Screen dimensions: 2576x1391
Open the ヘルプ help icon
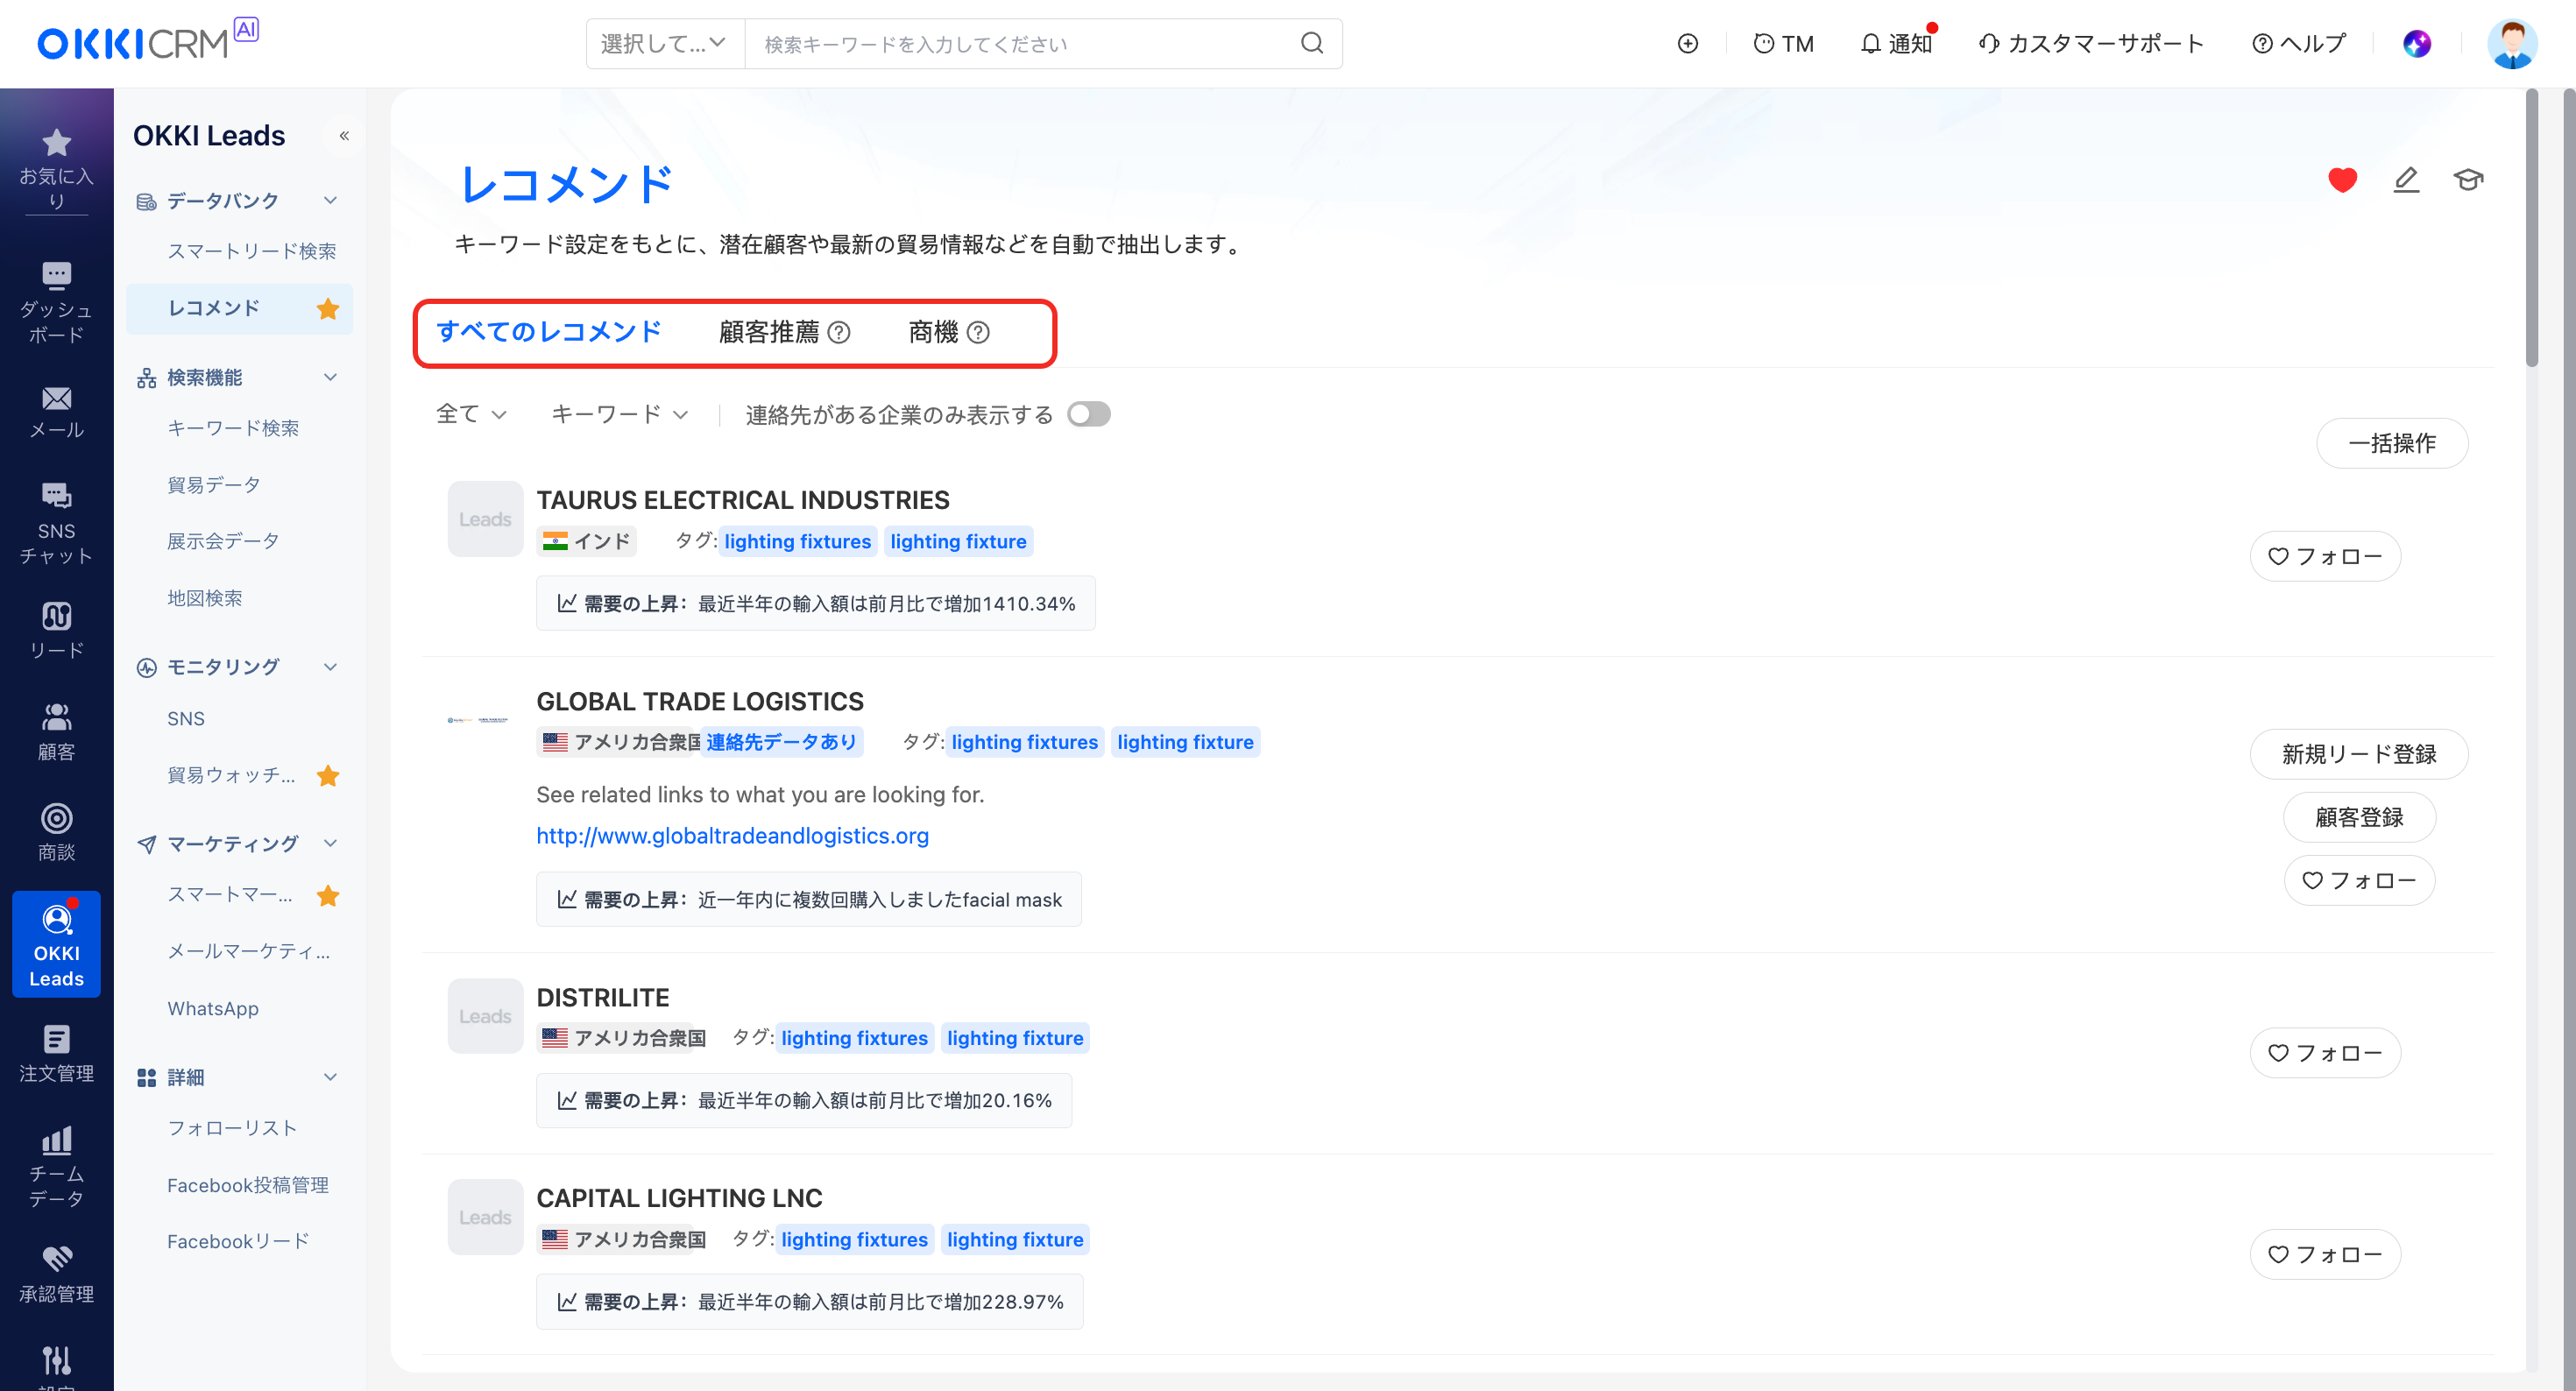pyautogui.click(x=2299, y=43)
